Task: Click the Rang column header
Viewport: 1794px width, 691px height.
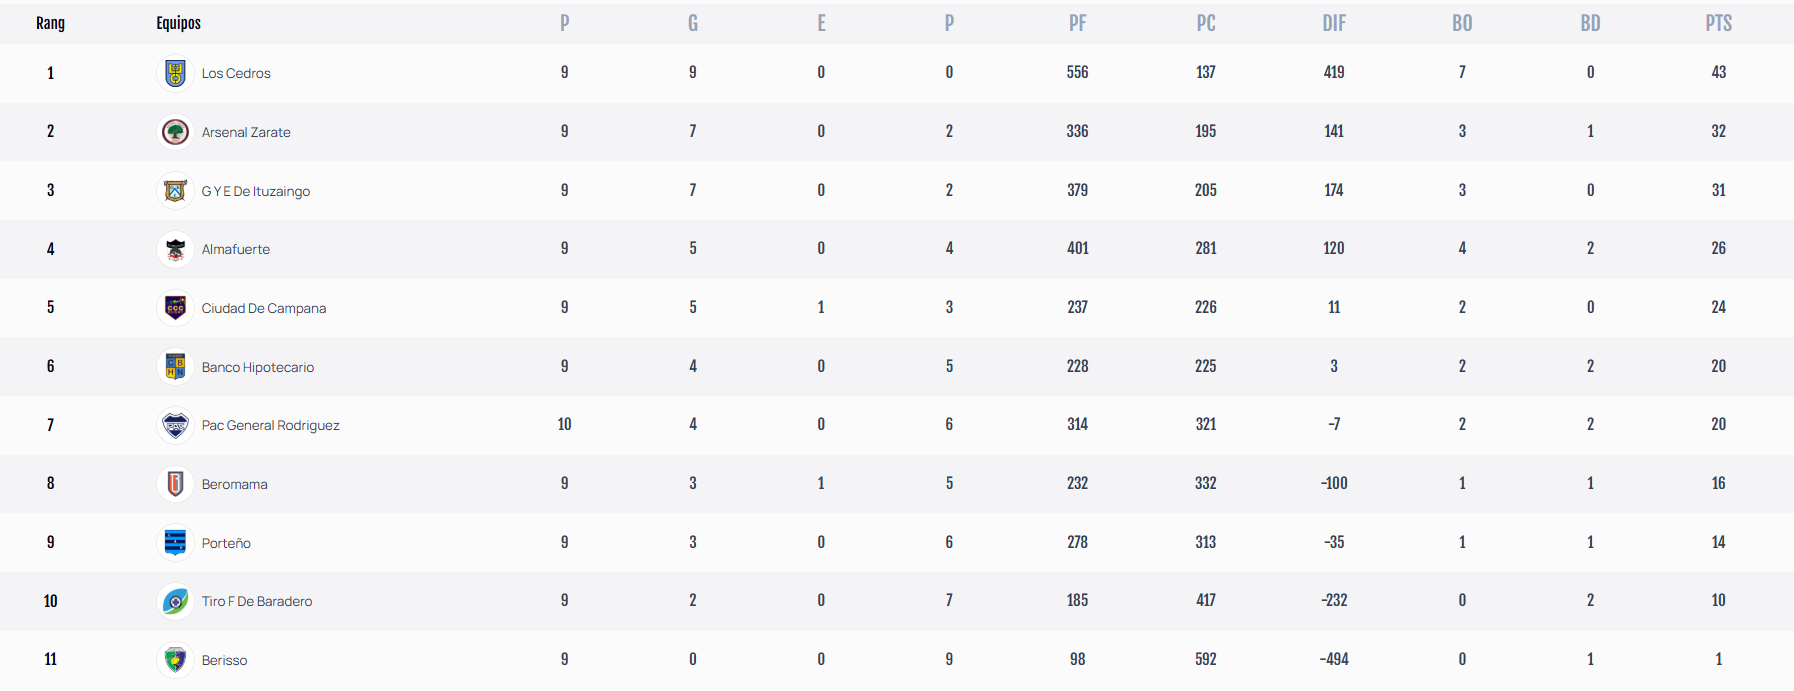Action: pos(50,23)
